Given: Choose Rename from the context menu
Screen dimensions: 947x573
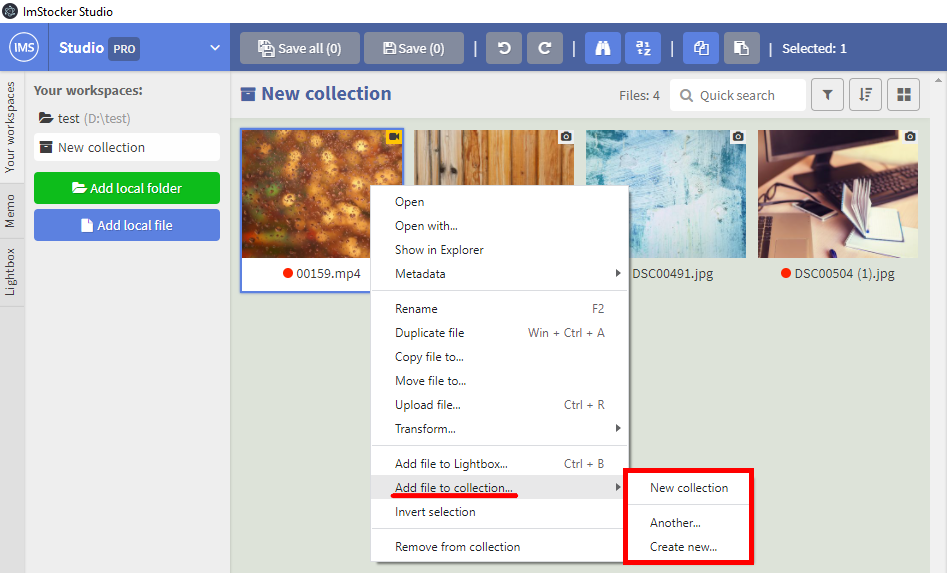Looking at the screenshot, I should [x=499, y=309].
